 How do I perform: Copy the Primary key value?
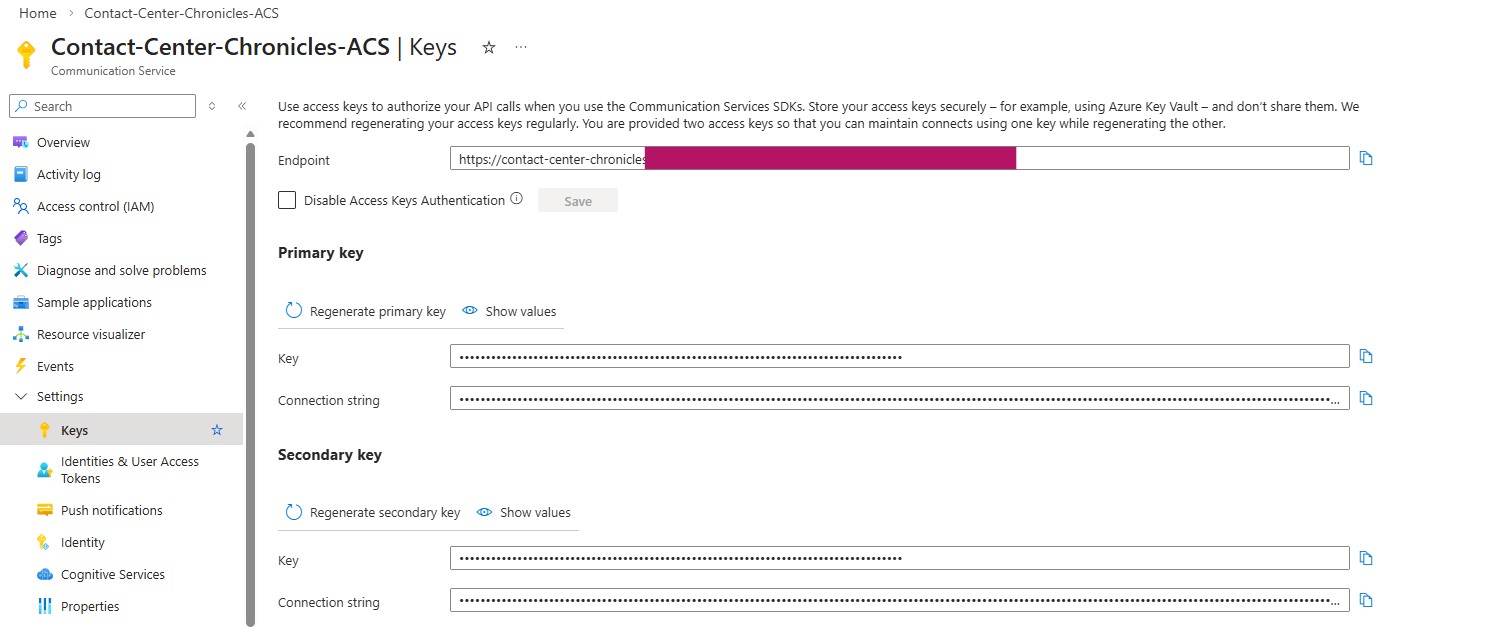(x=1366, y=356)
